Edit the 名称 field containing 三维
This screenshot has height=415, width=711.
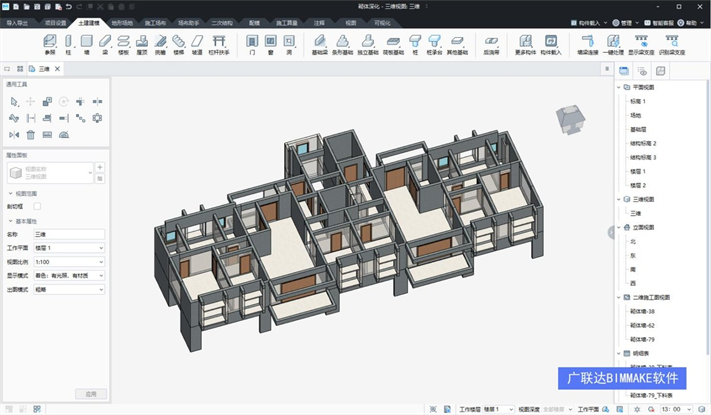click(69, 234)
